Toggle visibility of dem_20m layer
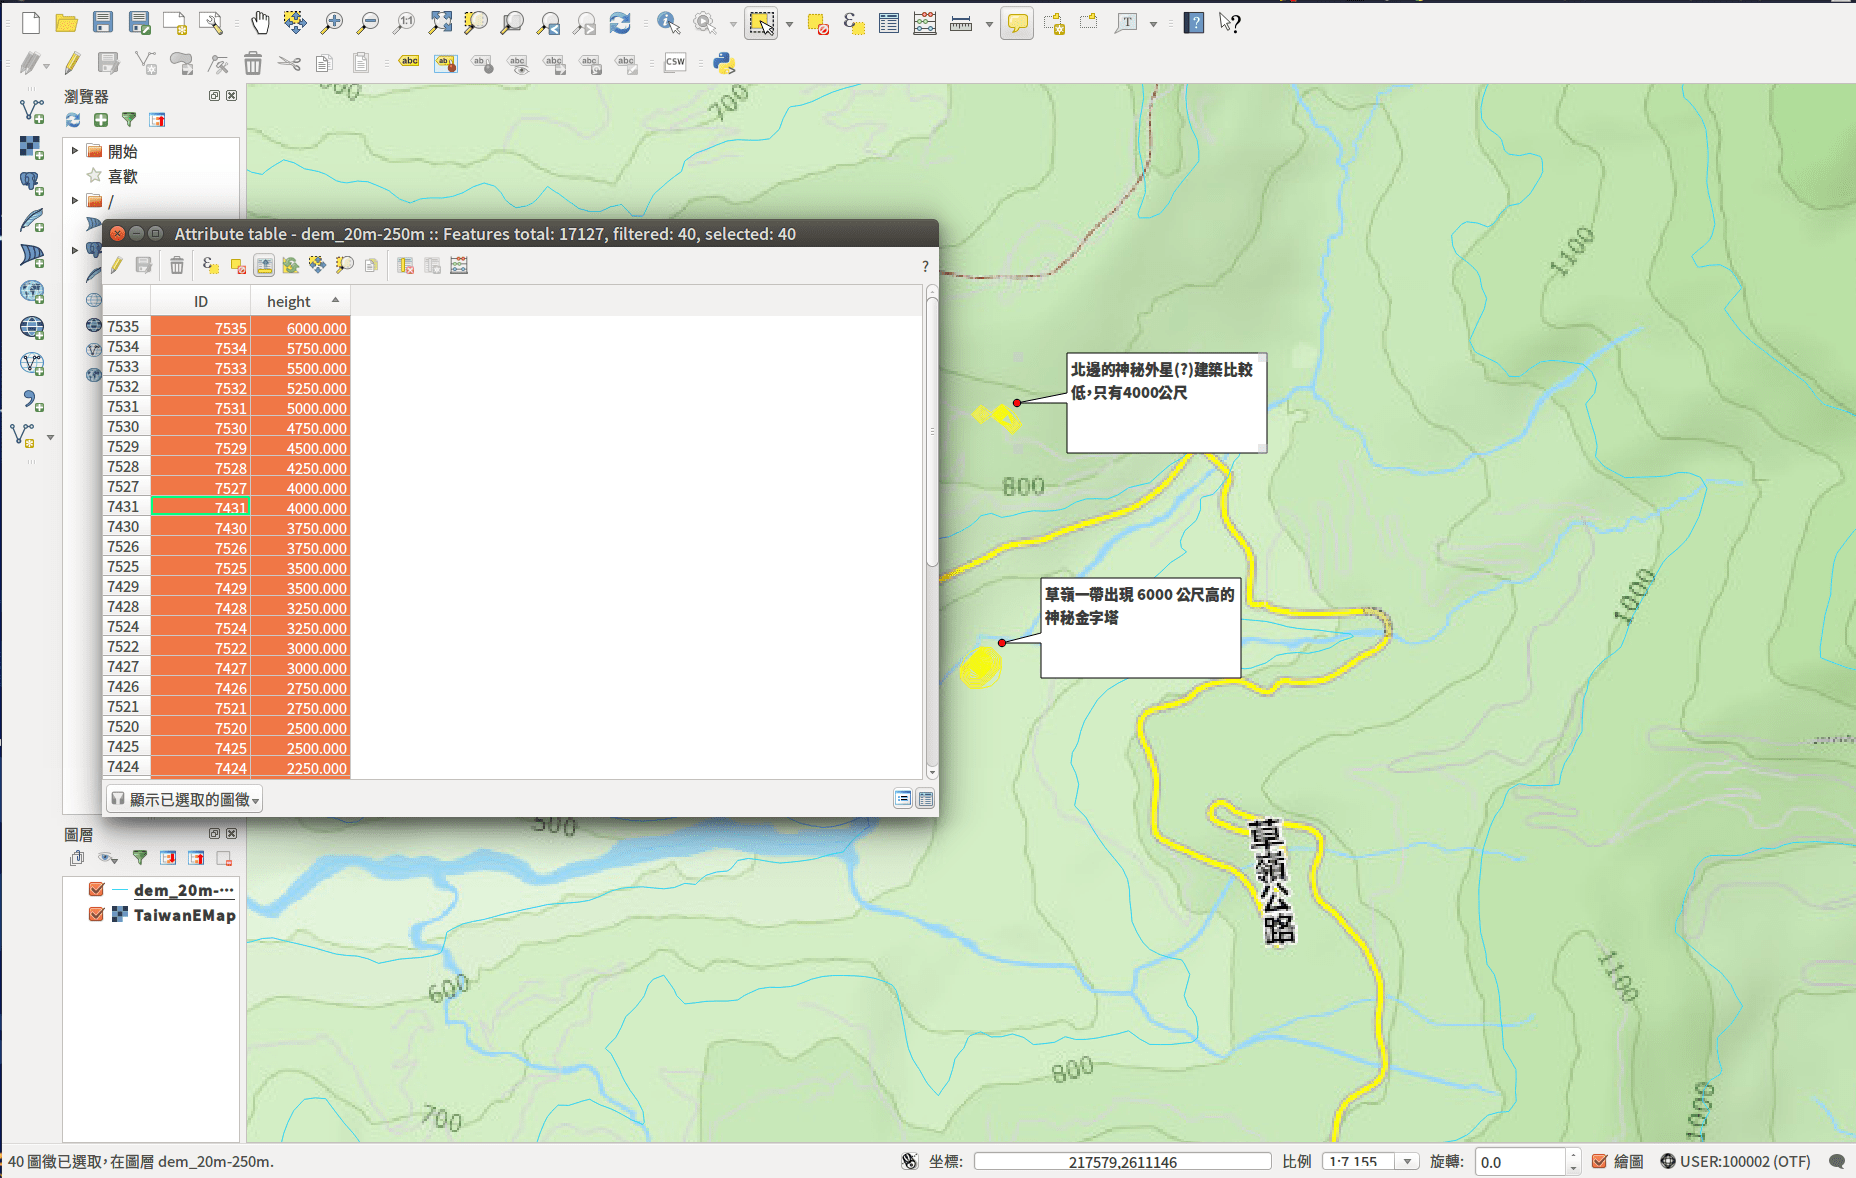Viewport: 1856px width, 1178px height. pyautogui.click(x=97, y=889)
